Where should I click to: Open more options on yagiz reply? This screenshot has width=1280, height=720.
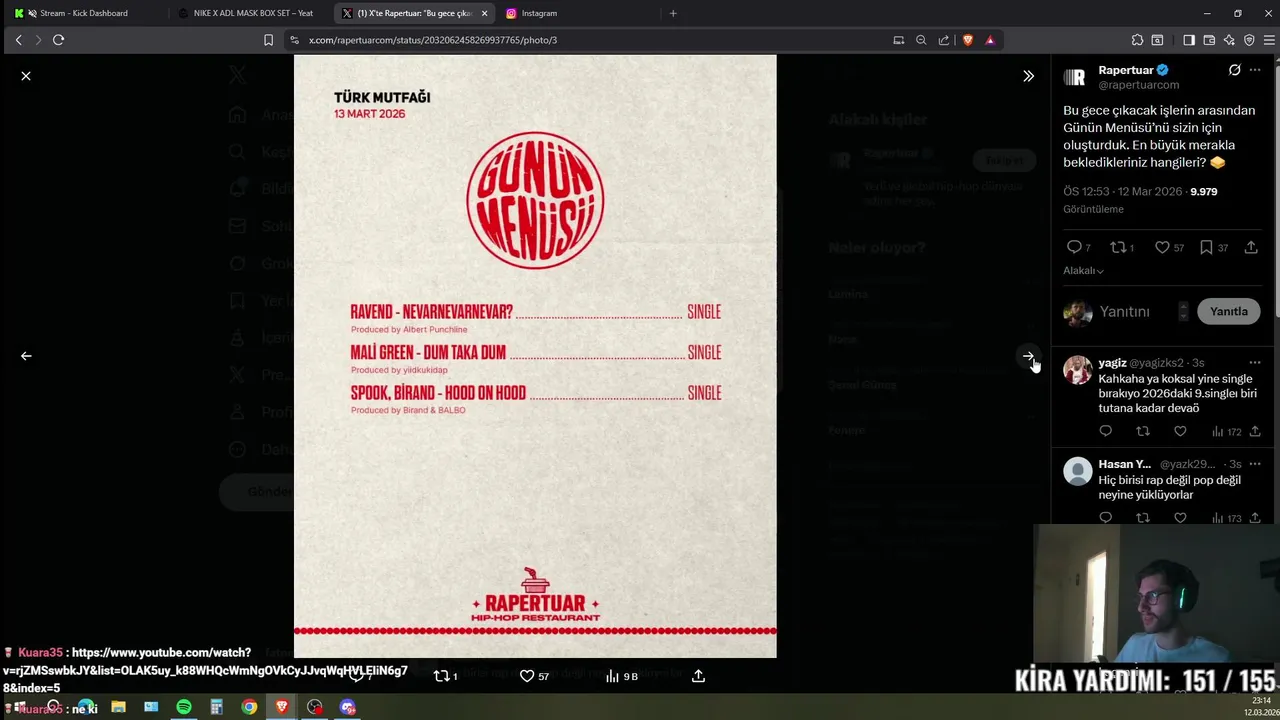(1255, 363)
